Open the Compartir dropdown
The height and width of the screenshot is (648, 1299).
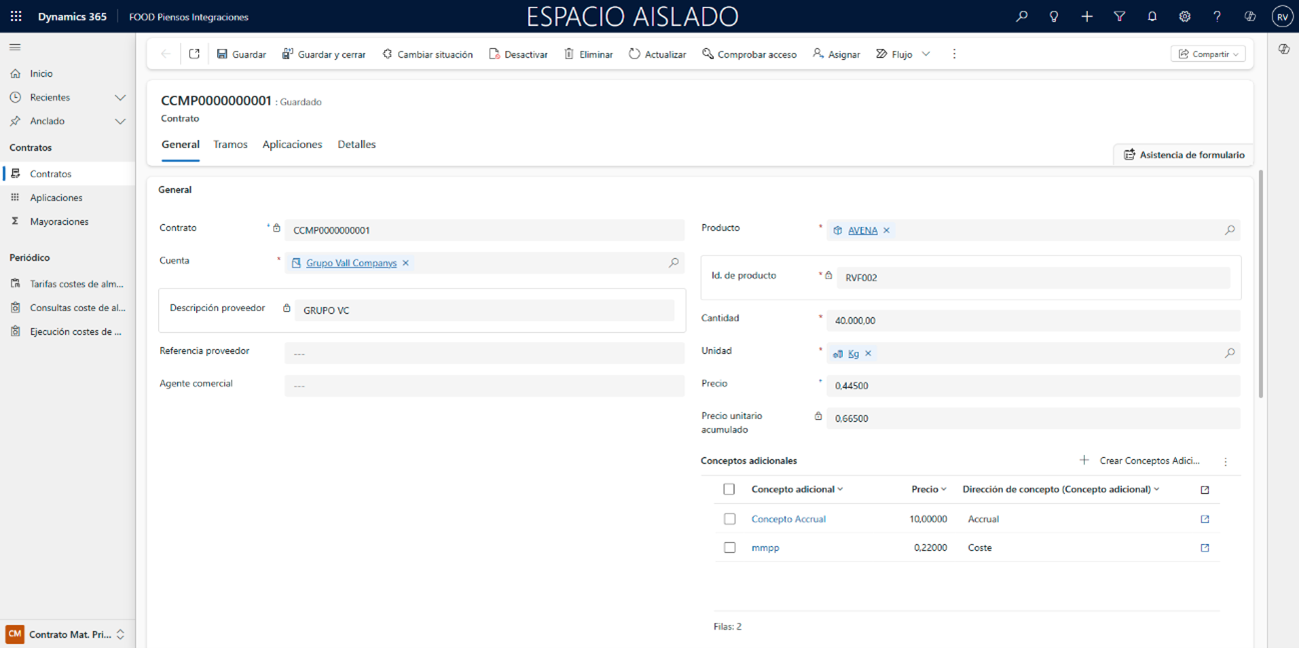1208,54
